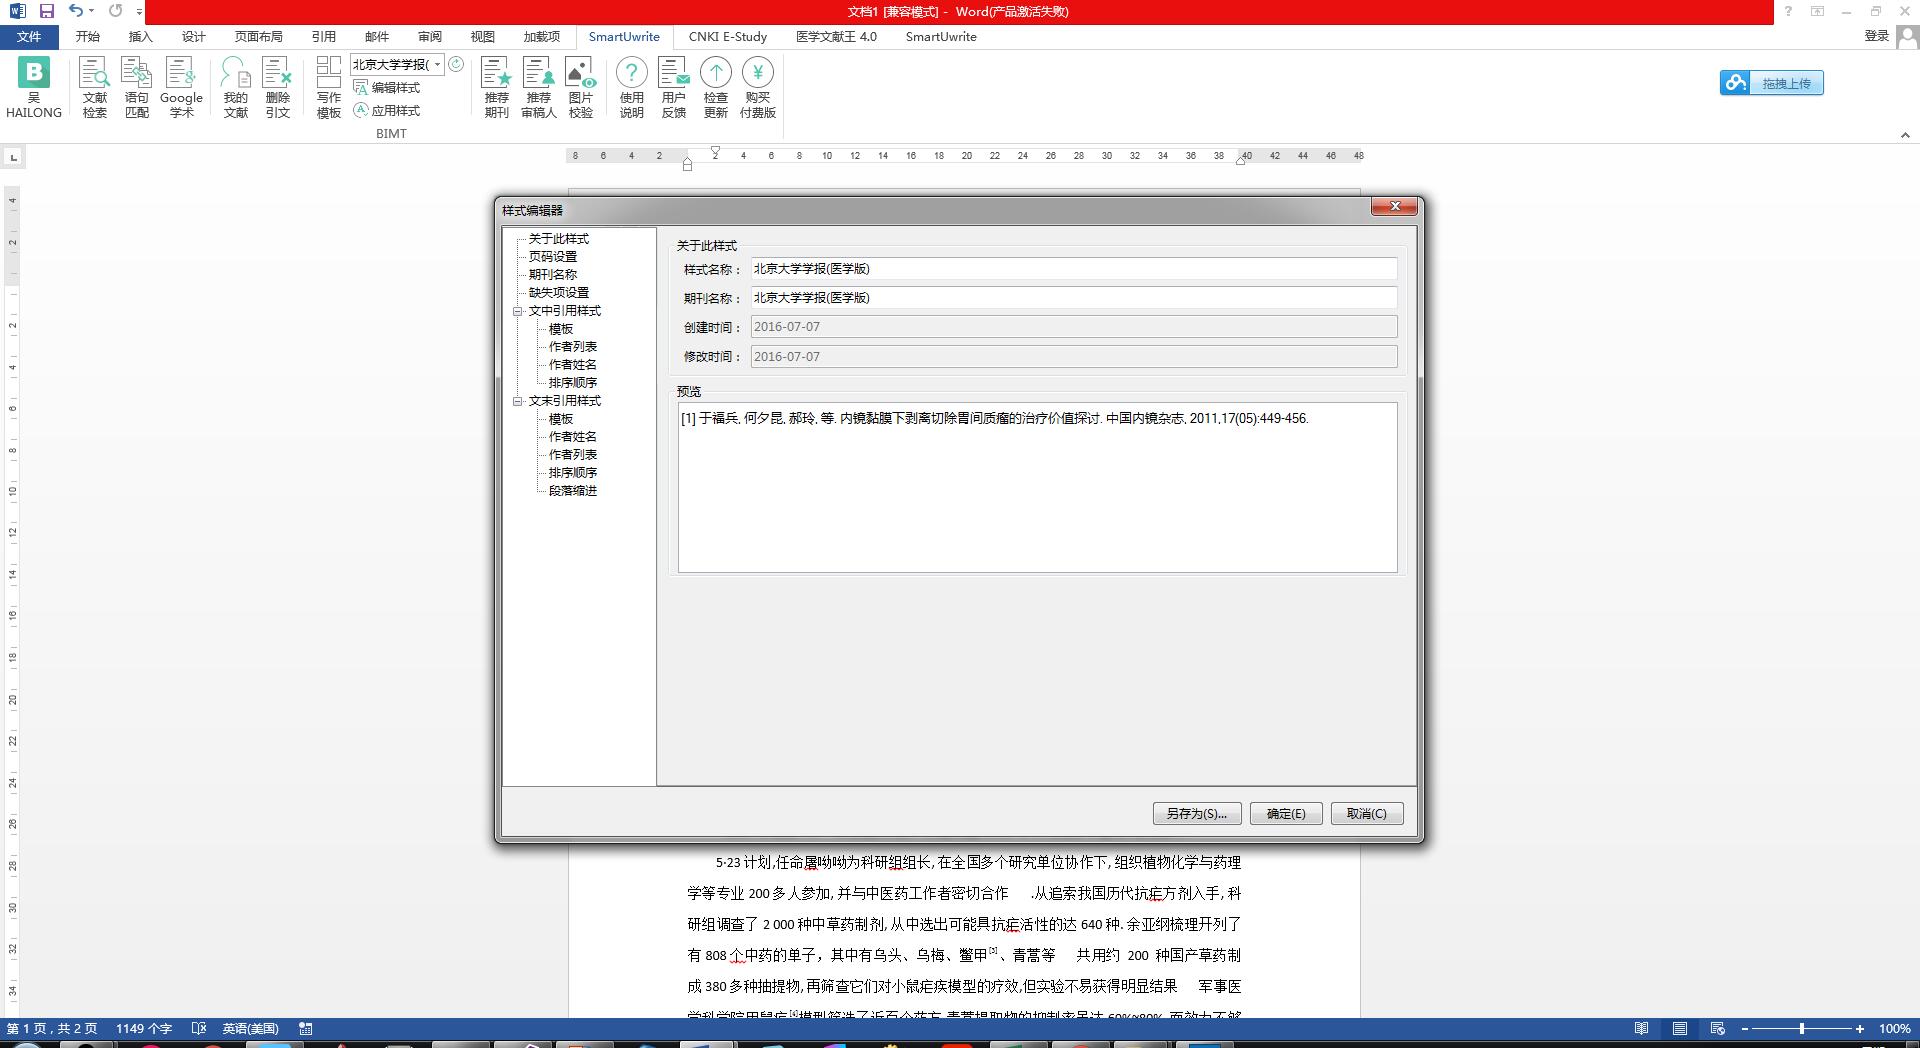The width and height of the screenshot is (1920, 1048).
Task: Open the undo history dropdown arrow
Action: (91, 11)
